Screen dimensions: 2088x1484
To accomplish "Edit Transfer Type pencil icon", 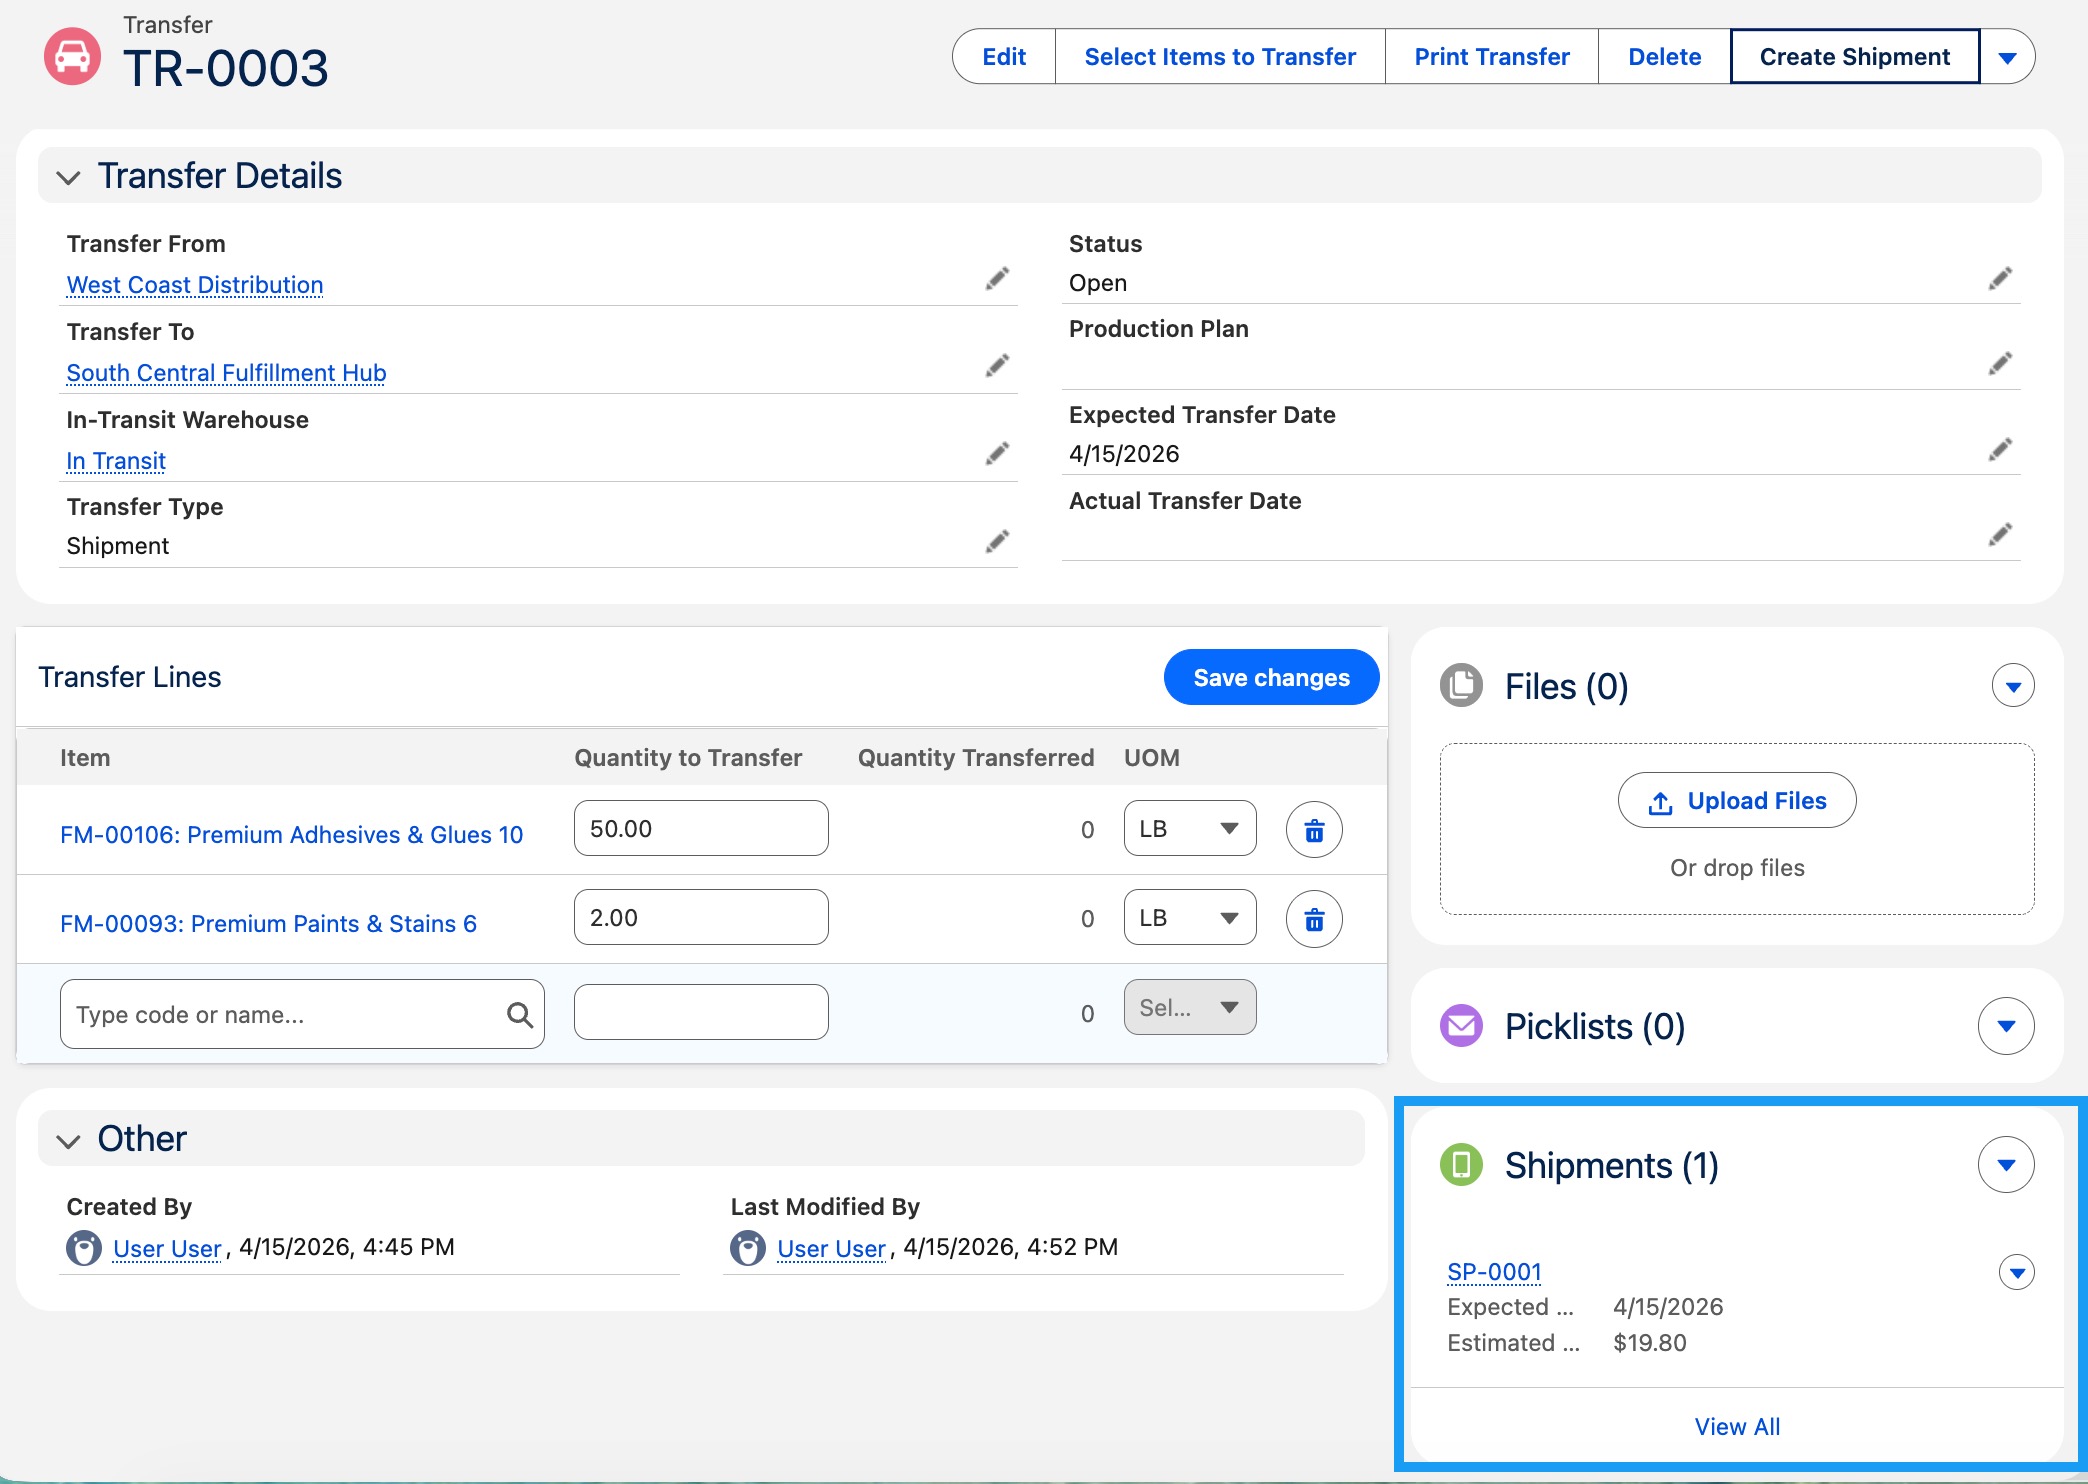I will (x=997, y=541).
